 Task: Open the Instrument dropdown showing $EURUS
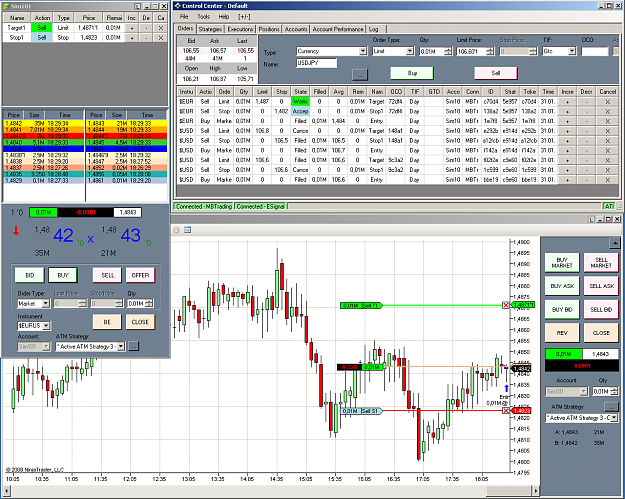click(46, 326)
